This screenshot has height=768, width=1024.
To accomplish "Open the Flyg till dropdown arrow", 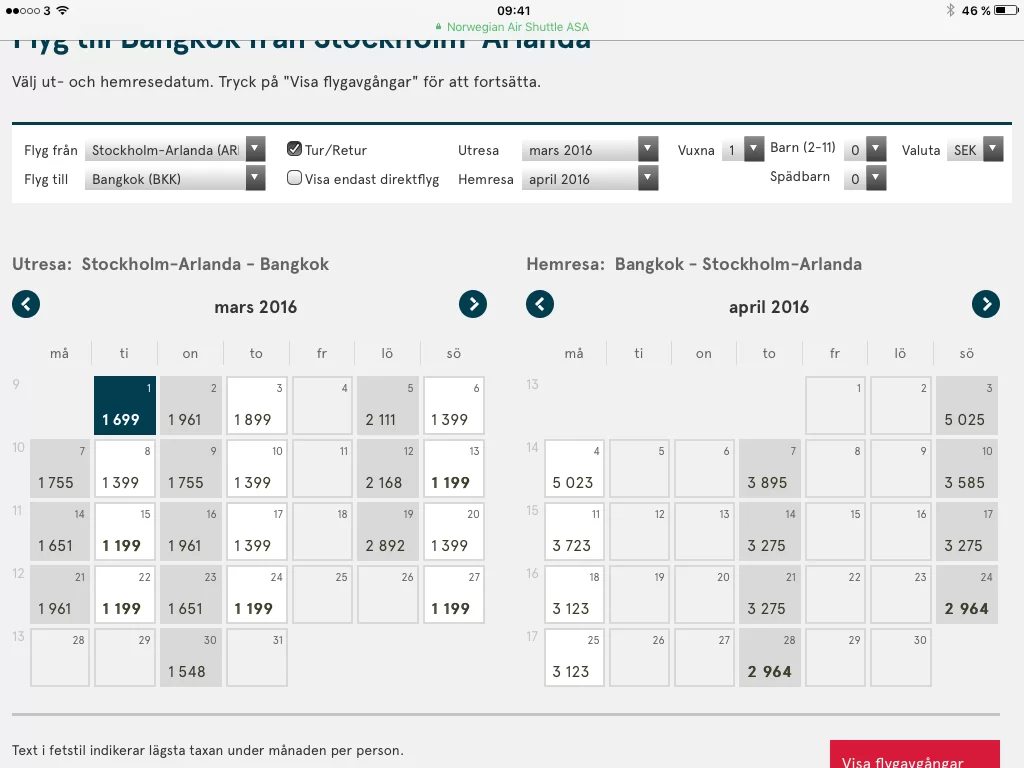I will point(253,178).
